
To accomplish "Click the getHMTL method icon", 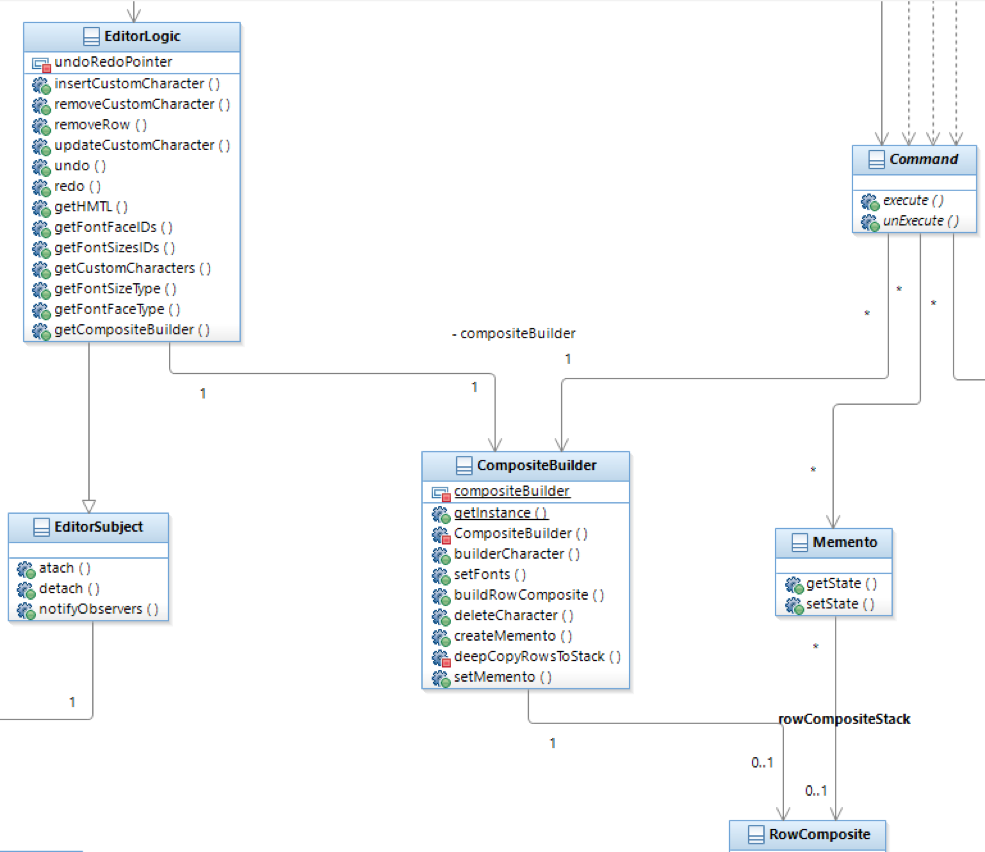I will pyautogui.click(x=41, y=207).
